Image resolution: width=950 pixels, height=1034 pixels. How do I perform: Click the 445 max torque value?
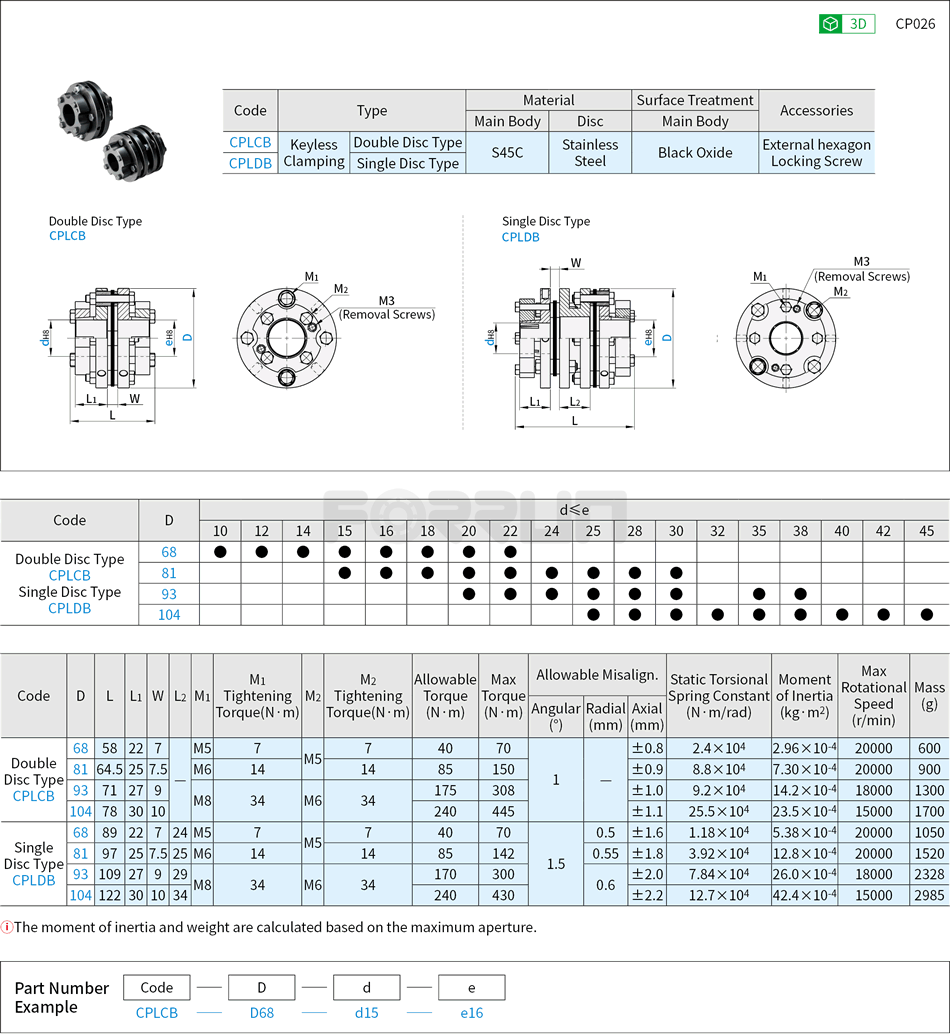[x=503, y=811]
